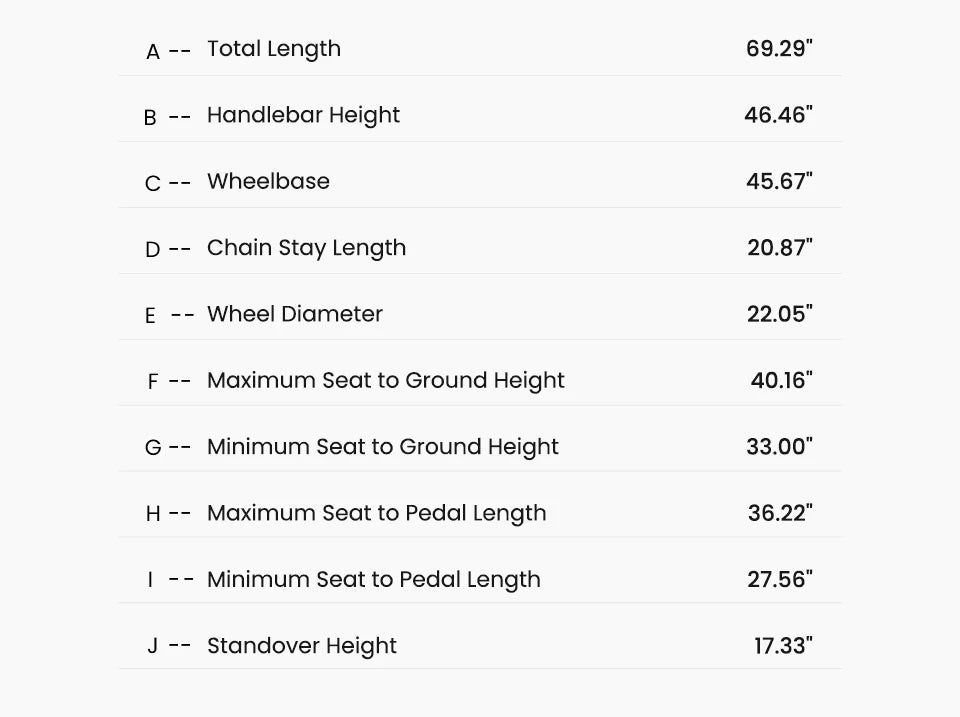
Task: Click the 45.67" wheelbase value
Action: coord(779,181)
